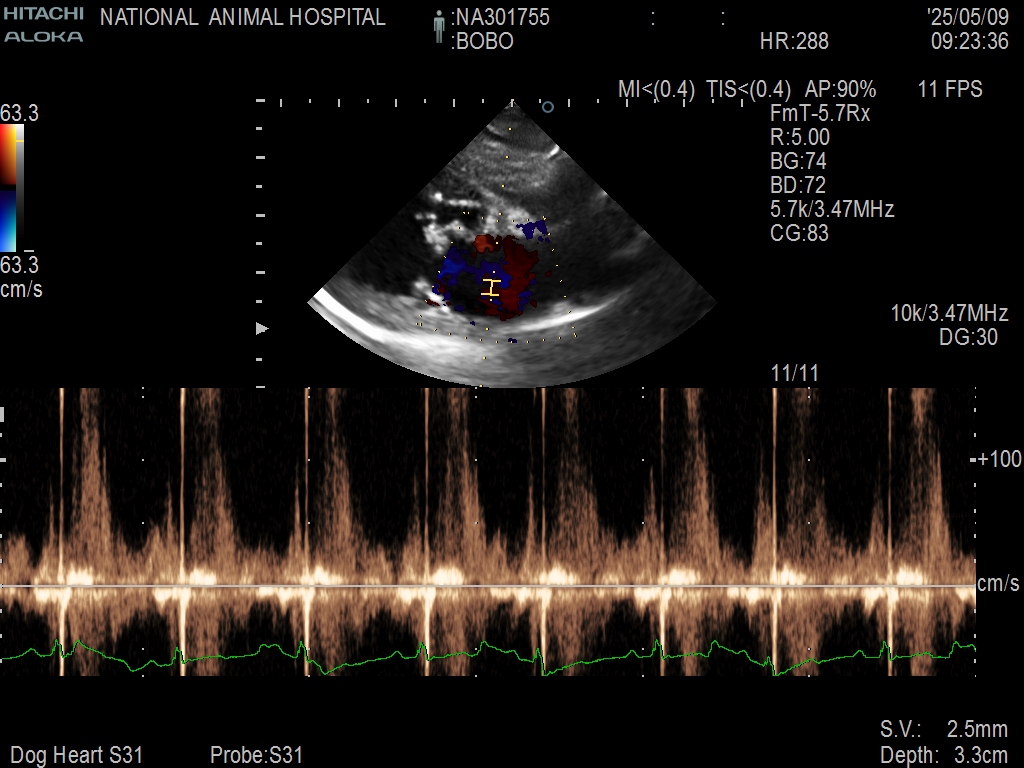The height and width of the screenshot is (768, 1024).
Task: Click the focus position triangle marker
Action: tap(263, 328)
